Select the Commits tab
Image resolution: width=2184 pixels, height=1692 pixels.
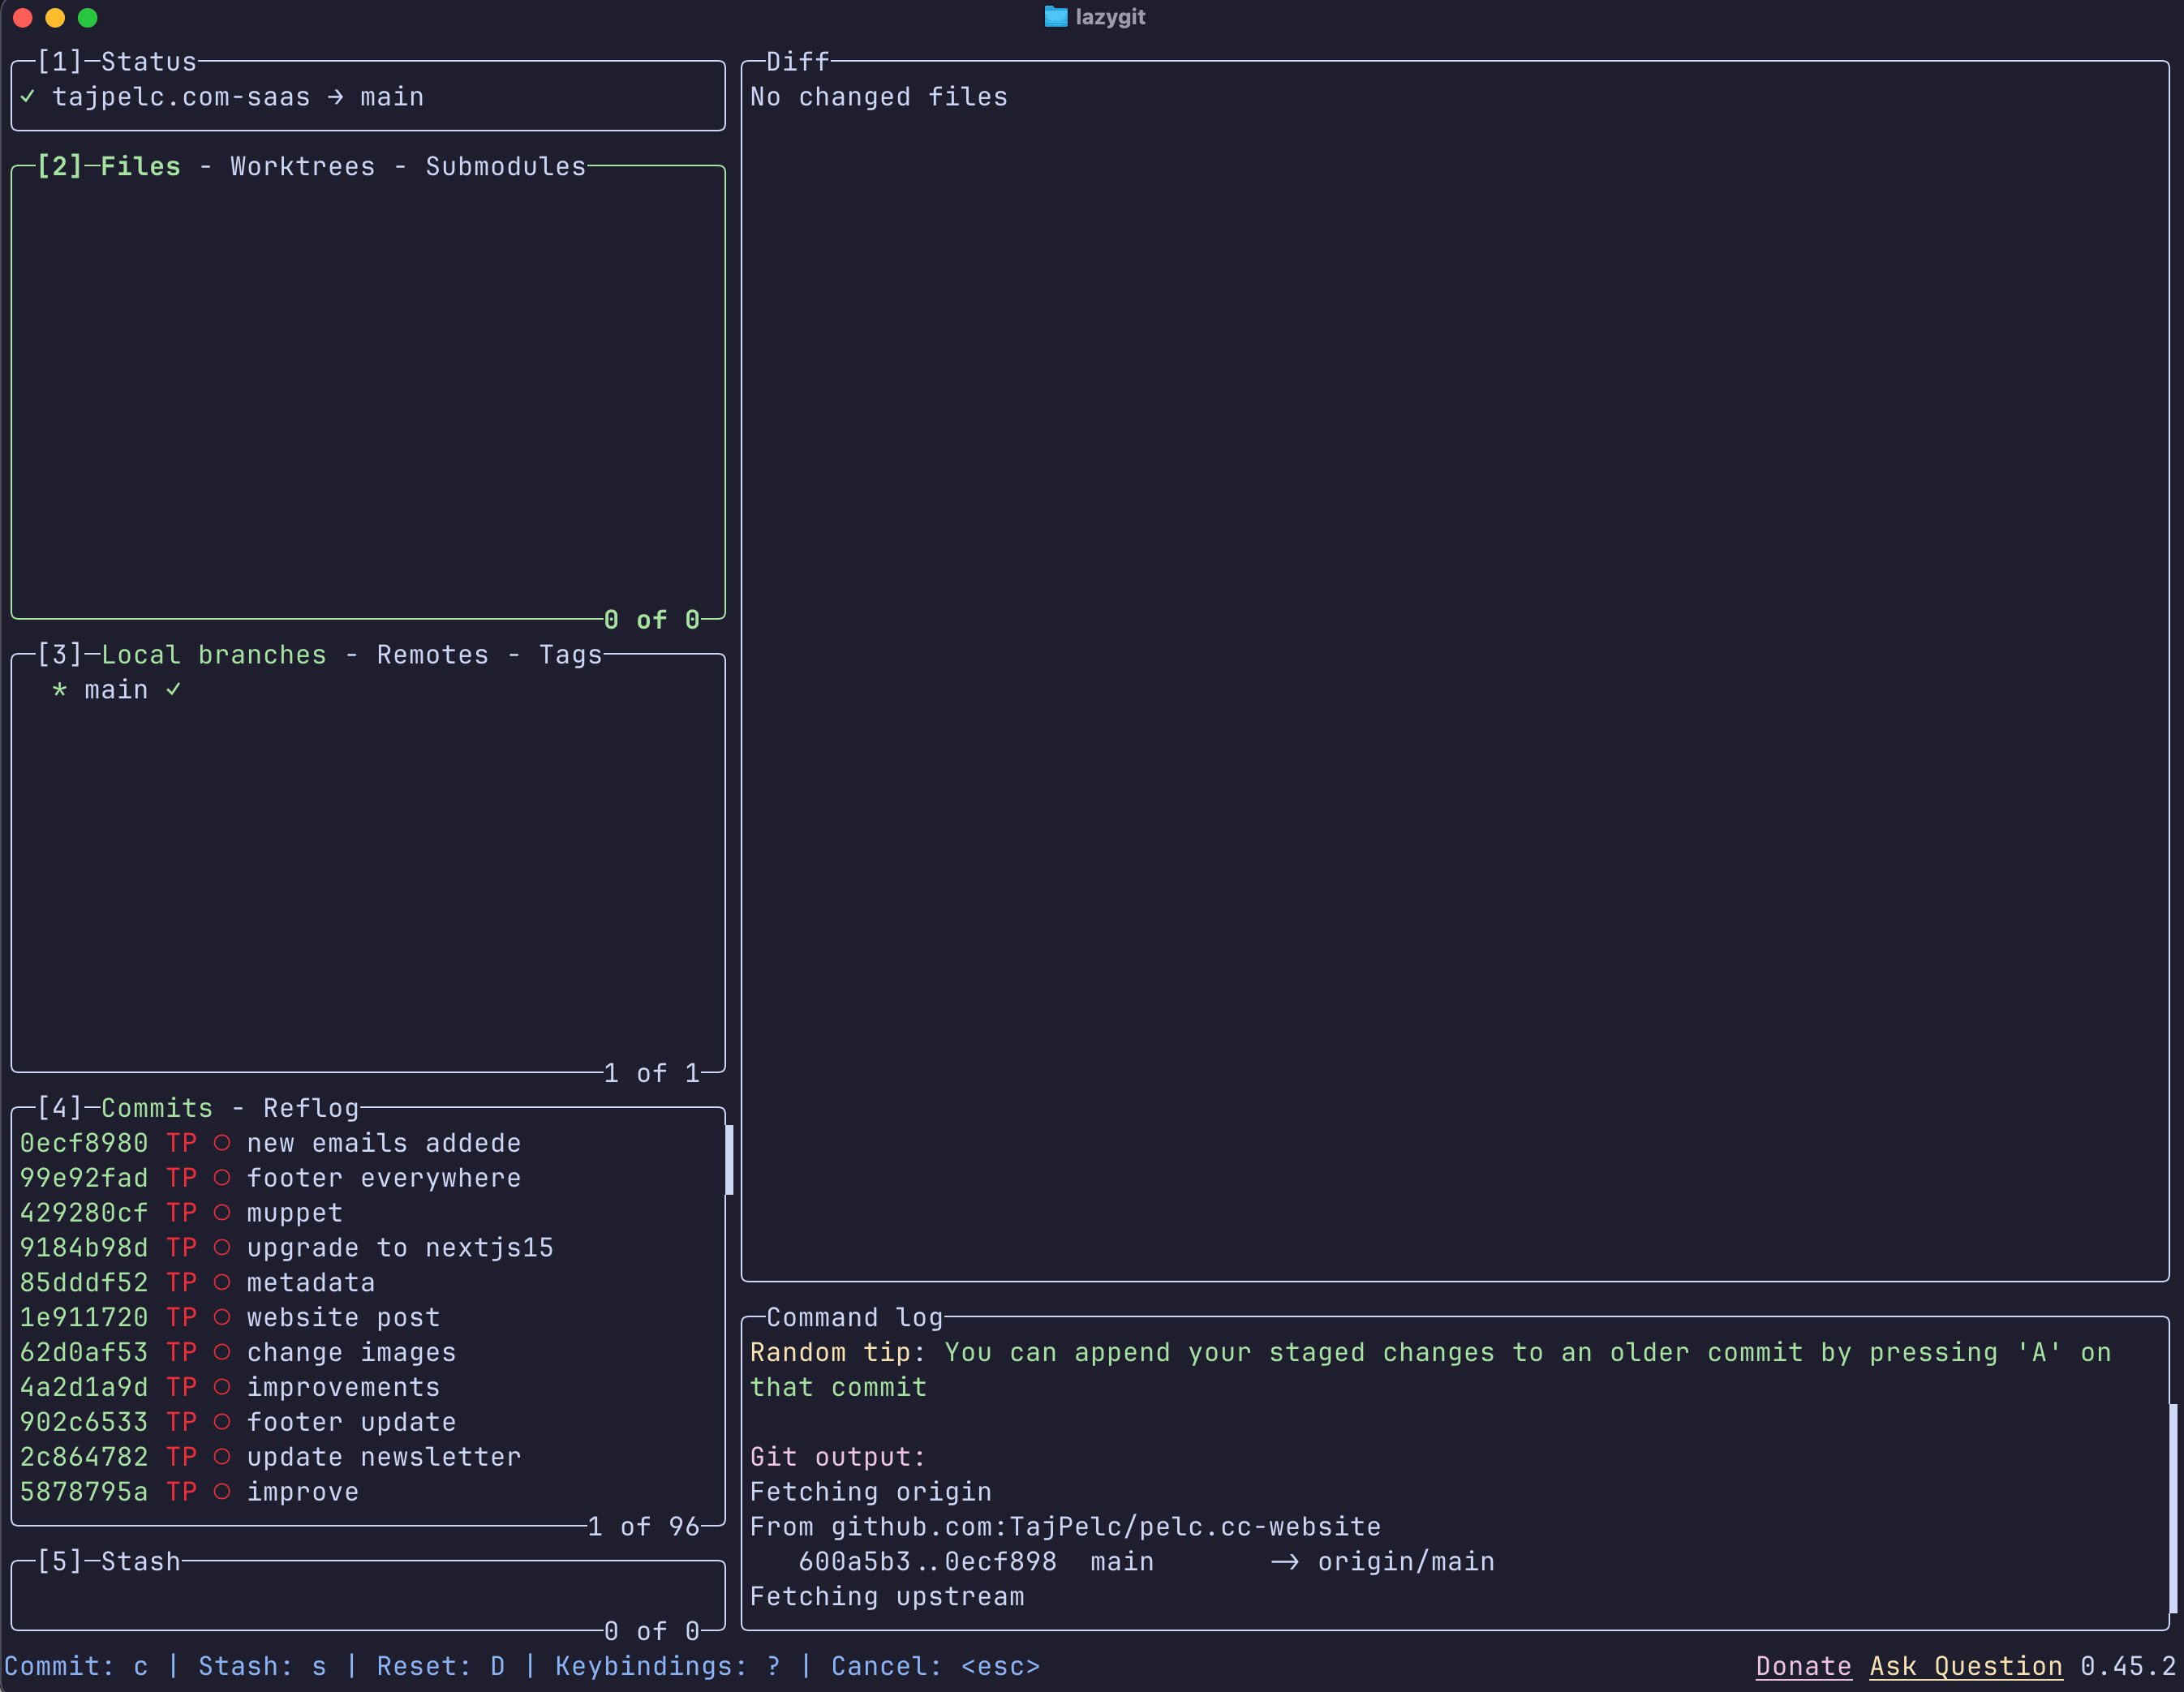[x=157, y=1108]
